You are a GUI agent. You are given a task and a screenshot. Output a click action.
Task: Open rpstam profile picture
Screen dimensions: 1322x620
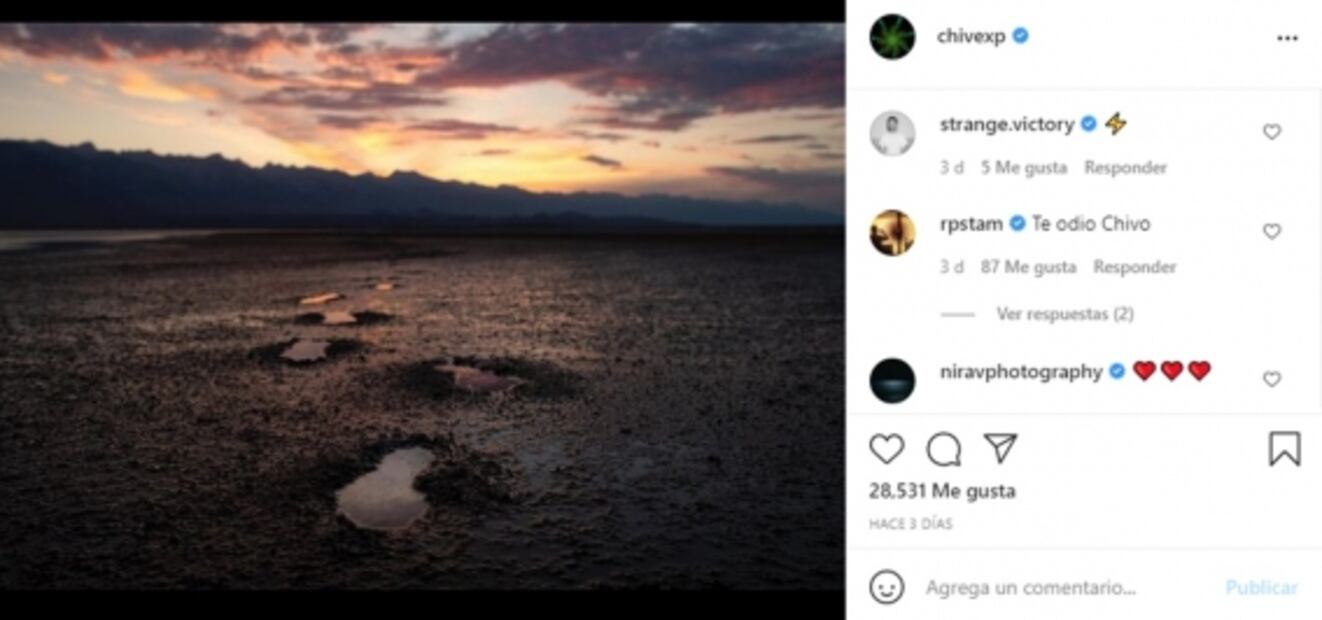click(x=892, y=233)
